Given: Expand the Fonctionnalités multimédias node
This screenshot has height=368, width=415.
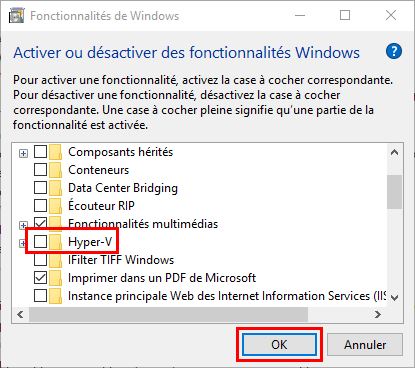Looking at the screenshot, I should (23, 225).
